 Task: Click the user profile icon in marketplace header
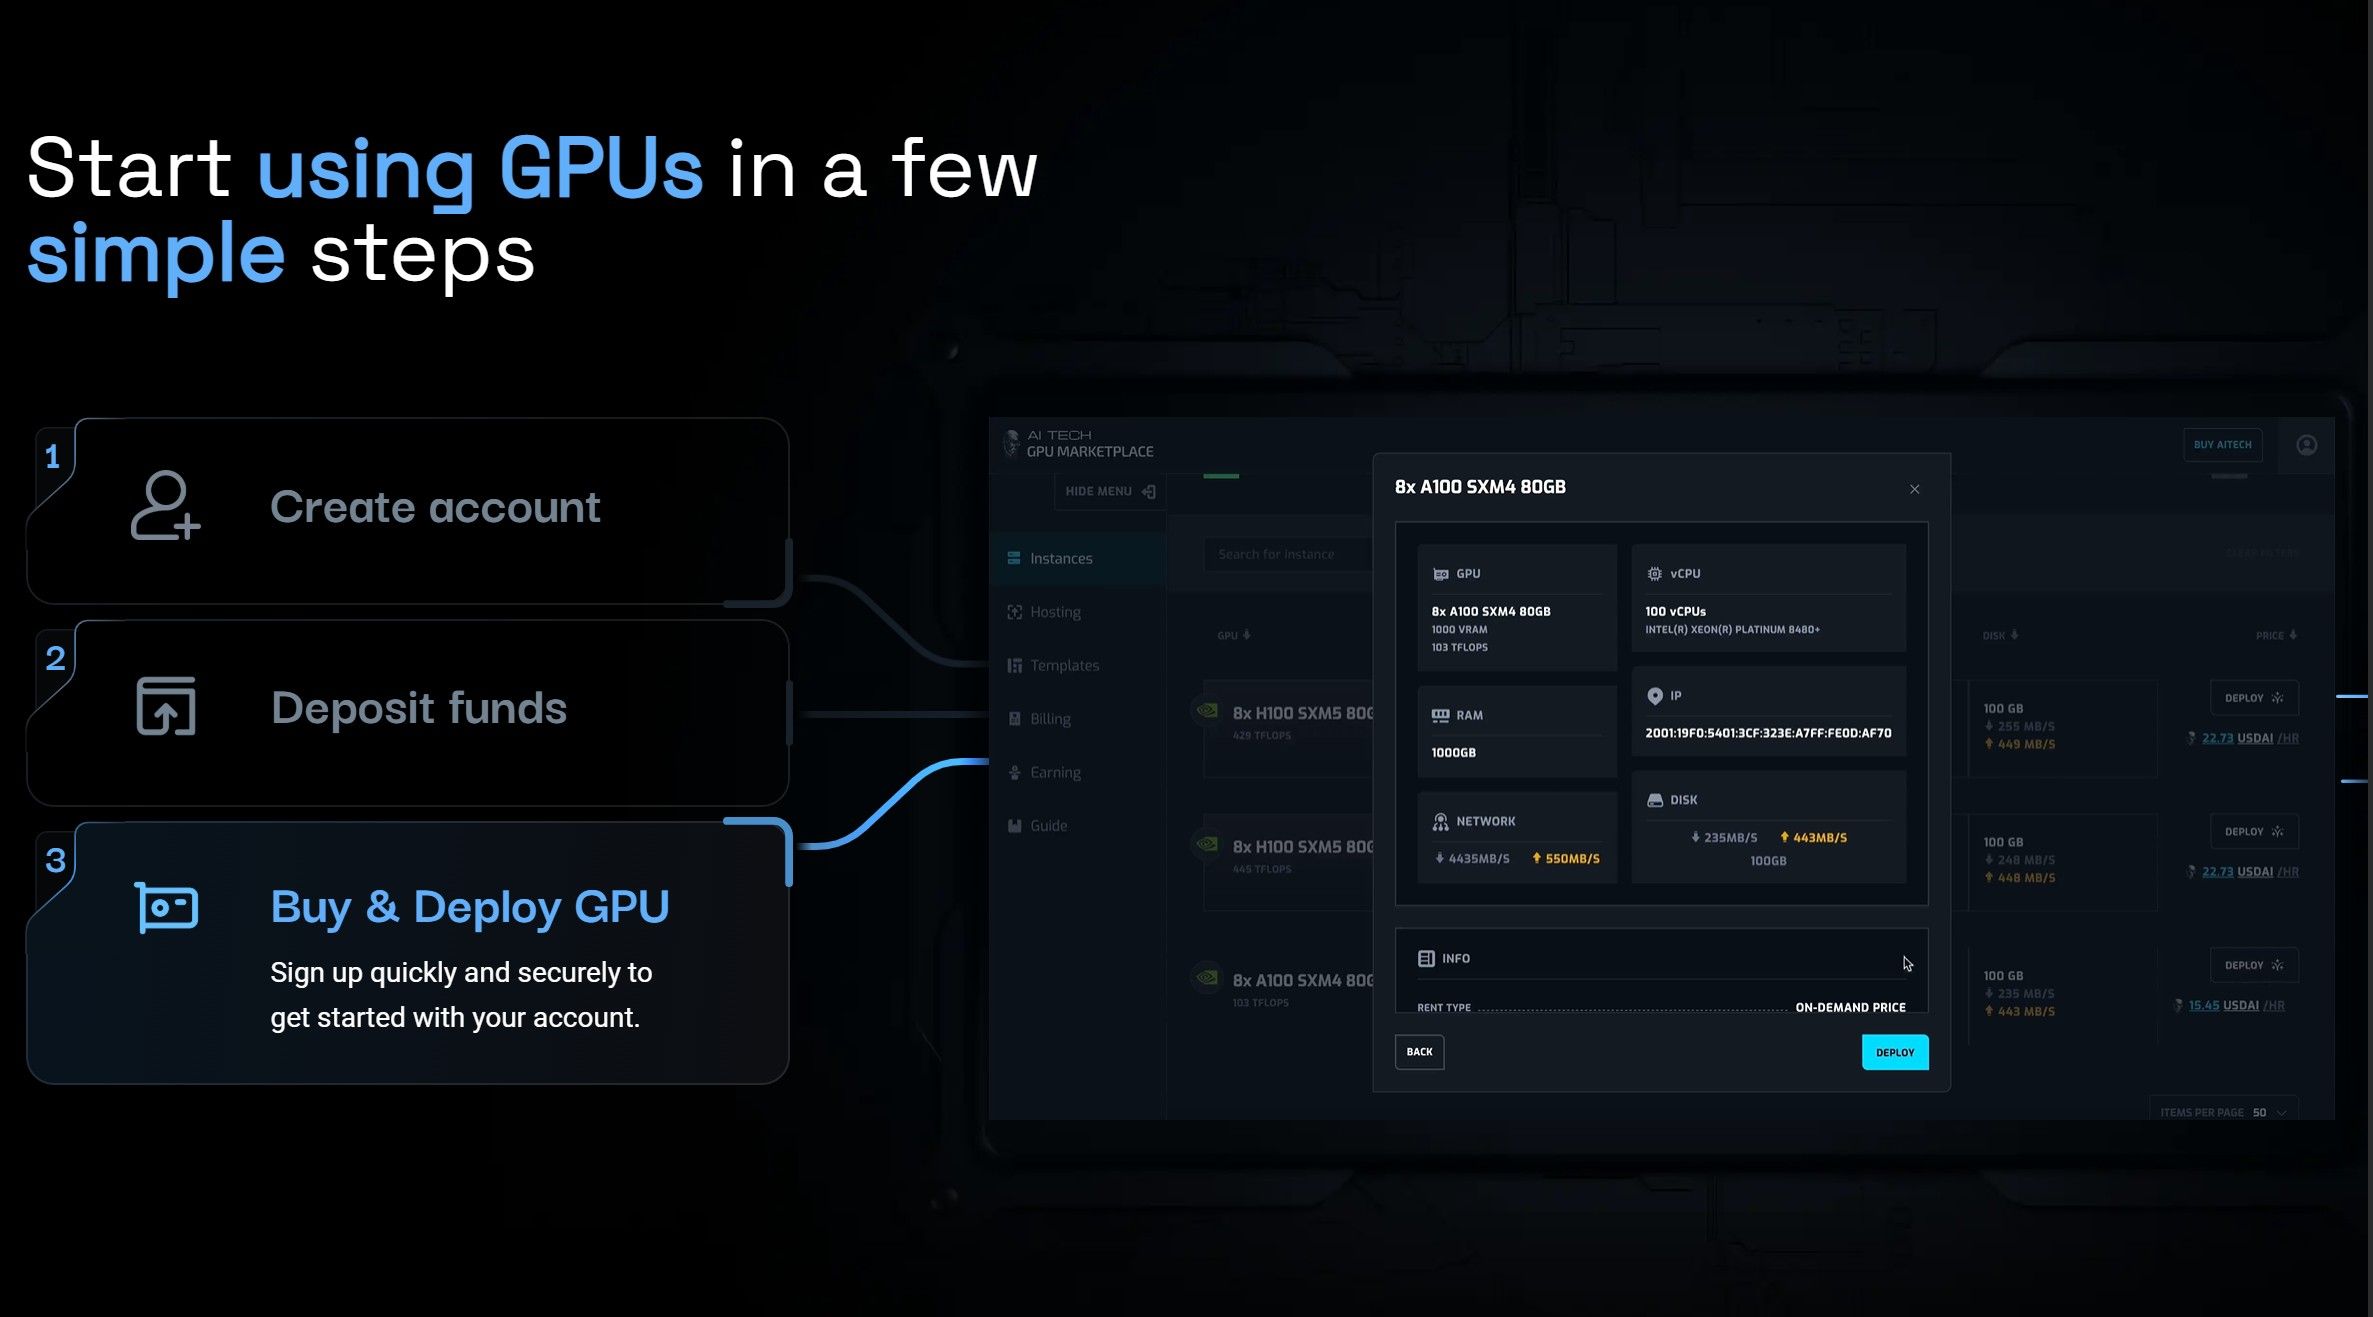[2306, 446]
